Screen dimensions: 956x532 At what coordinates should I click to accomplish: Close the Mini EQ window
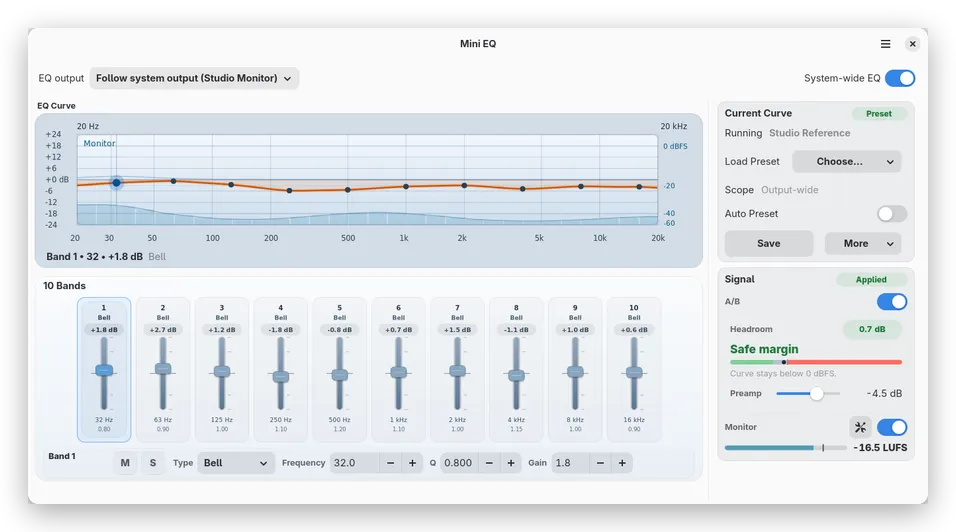tap(912, 44)
